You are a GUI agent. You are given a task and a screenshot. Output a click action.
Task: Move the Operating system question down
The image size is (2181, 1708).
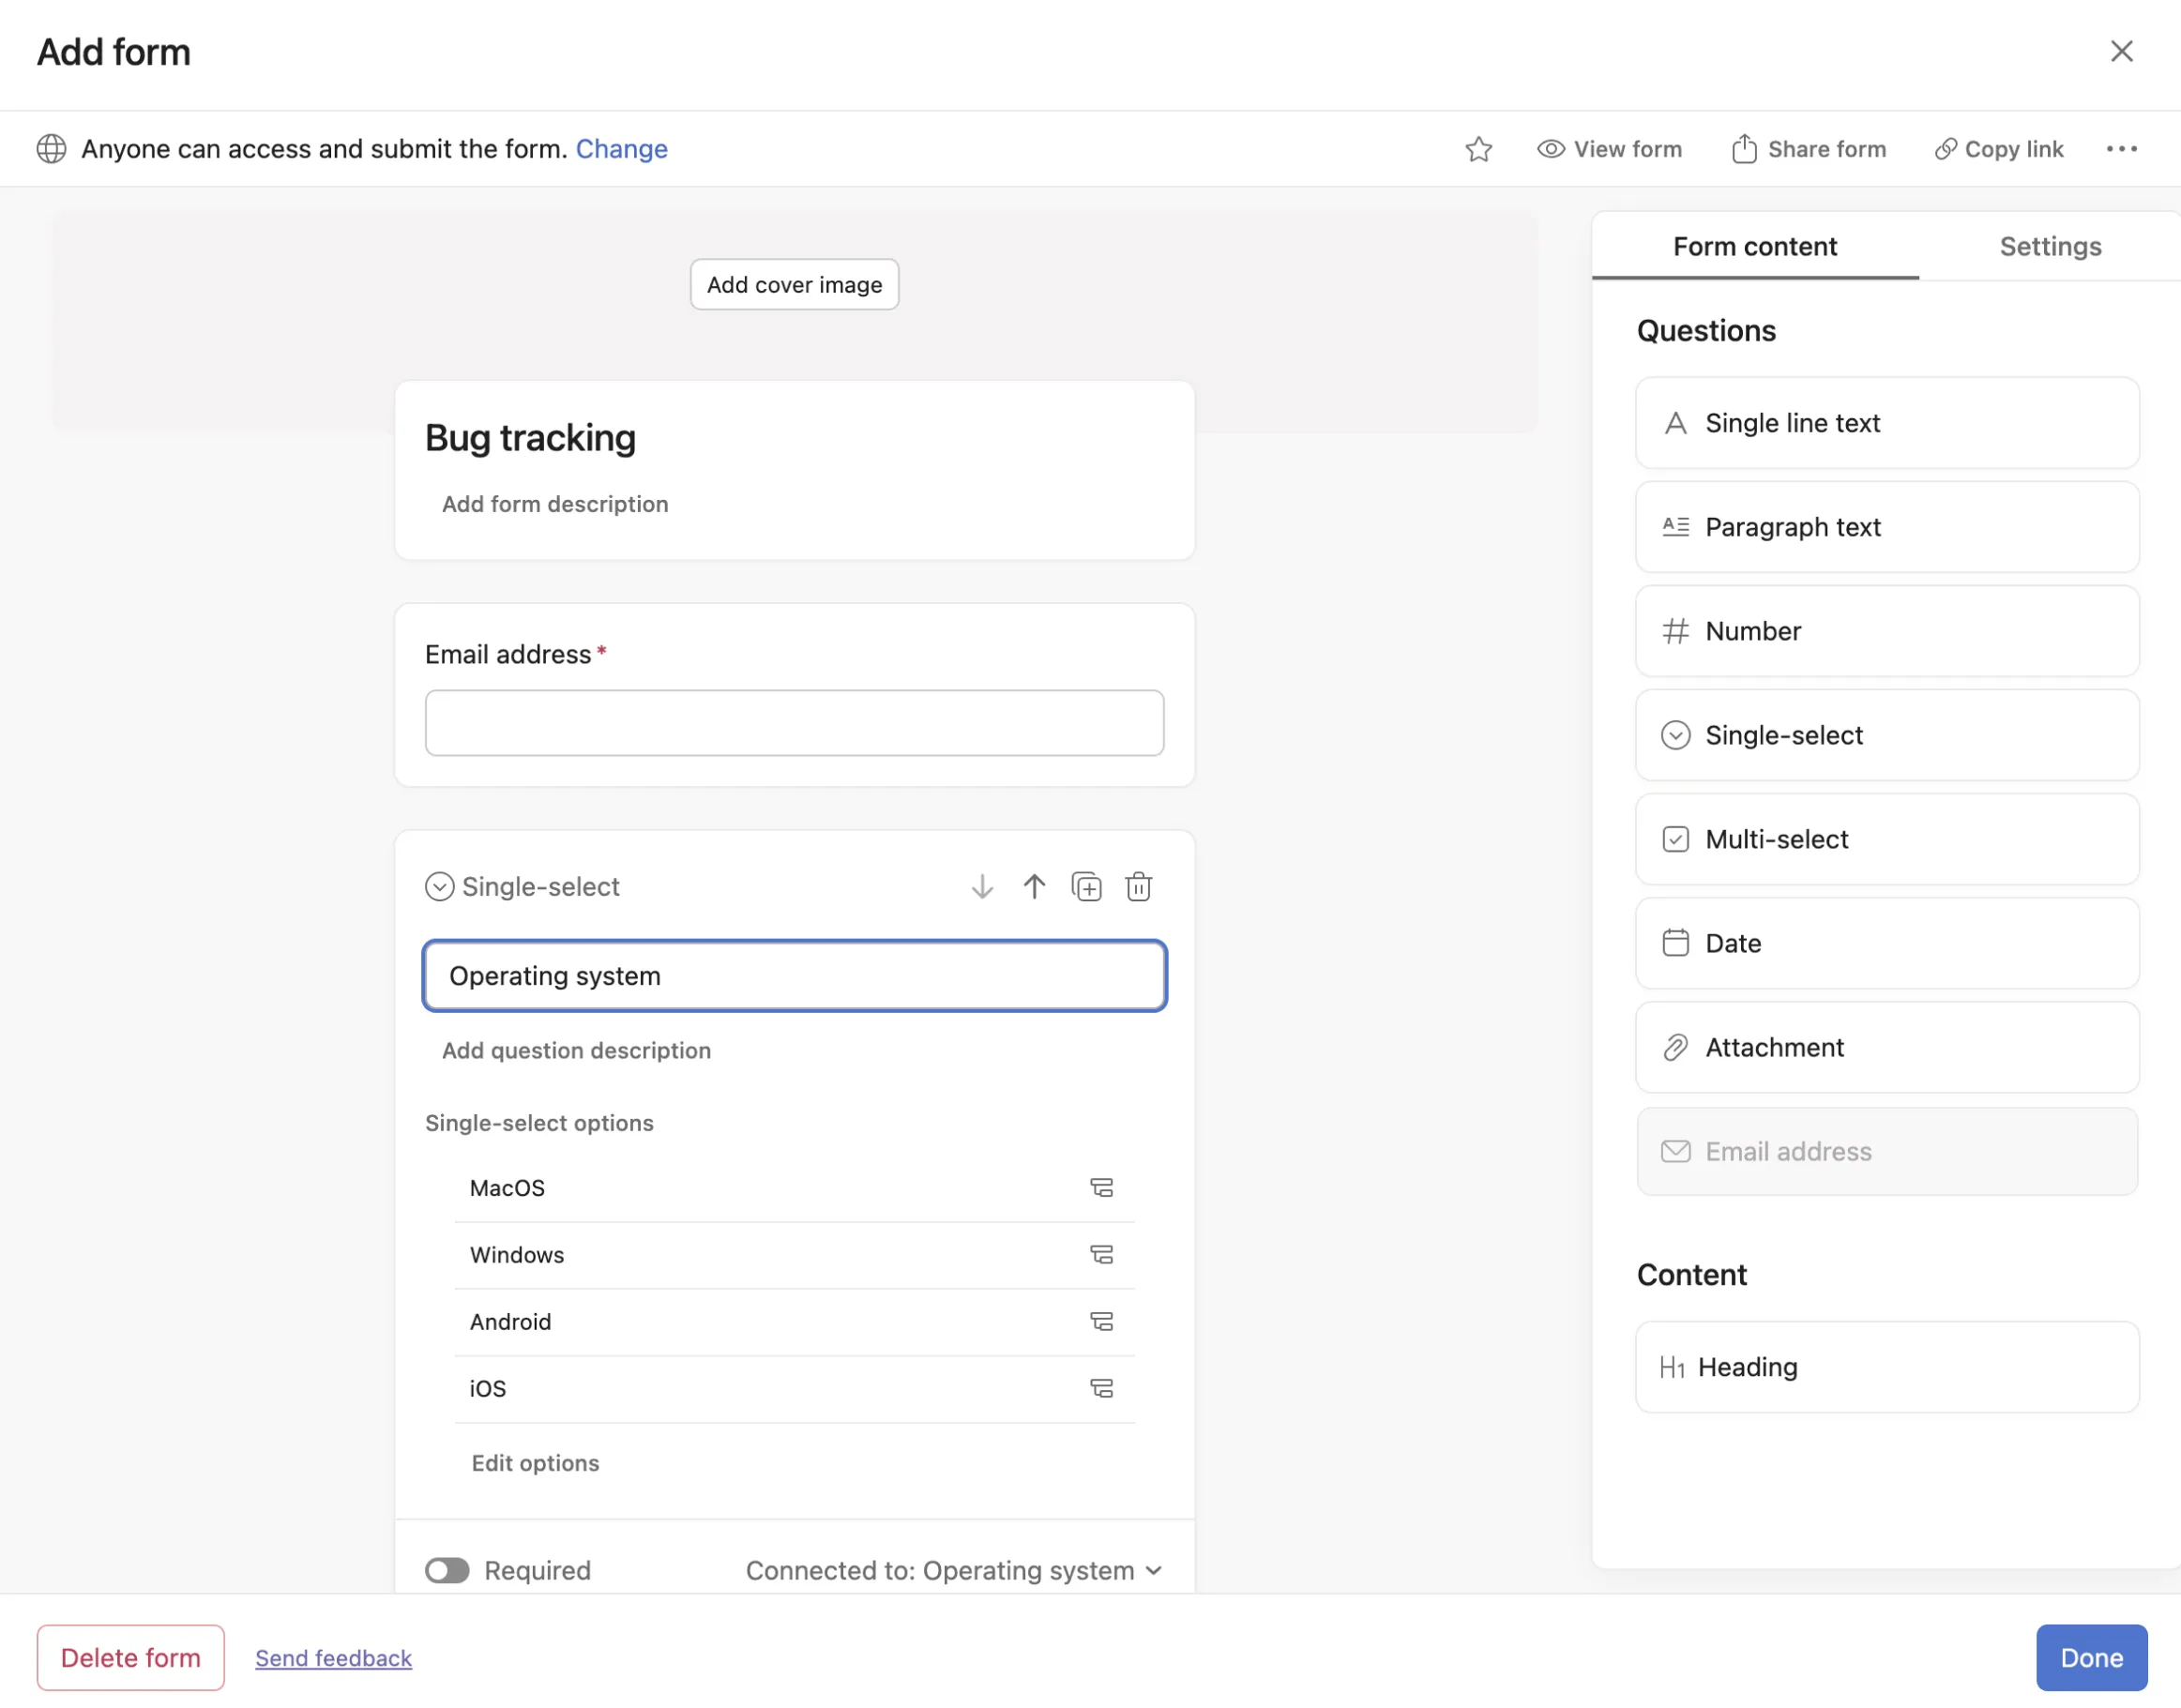982,886
